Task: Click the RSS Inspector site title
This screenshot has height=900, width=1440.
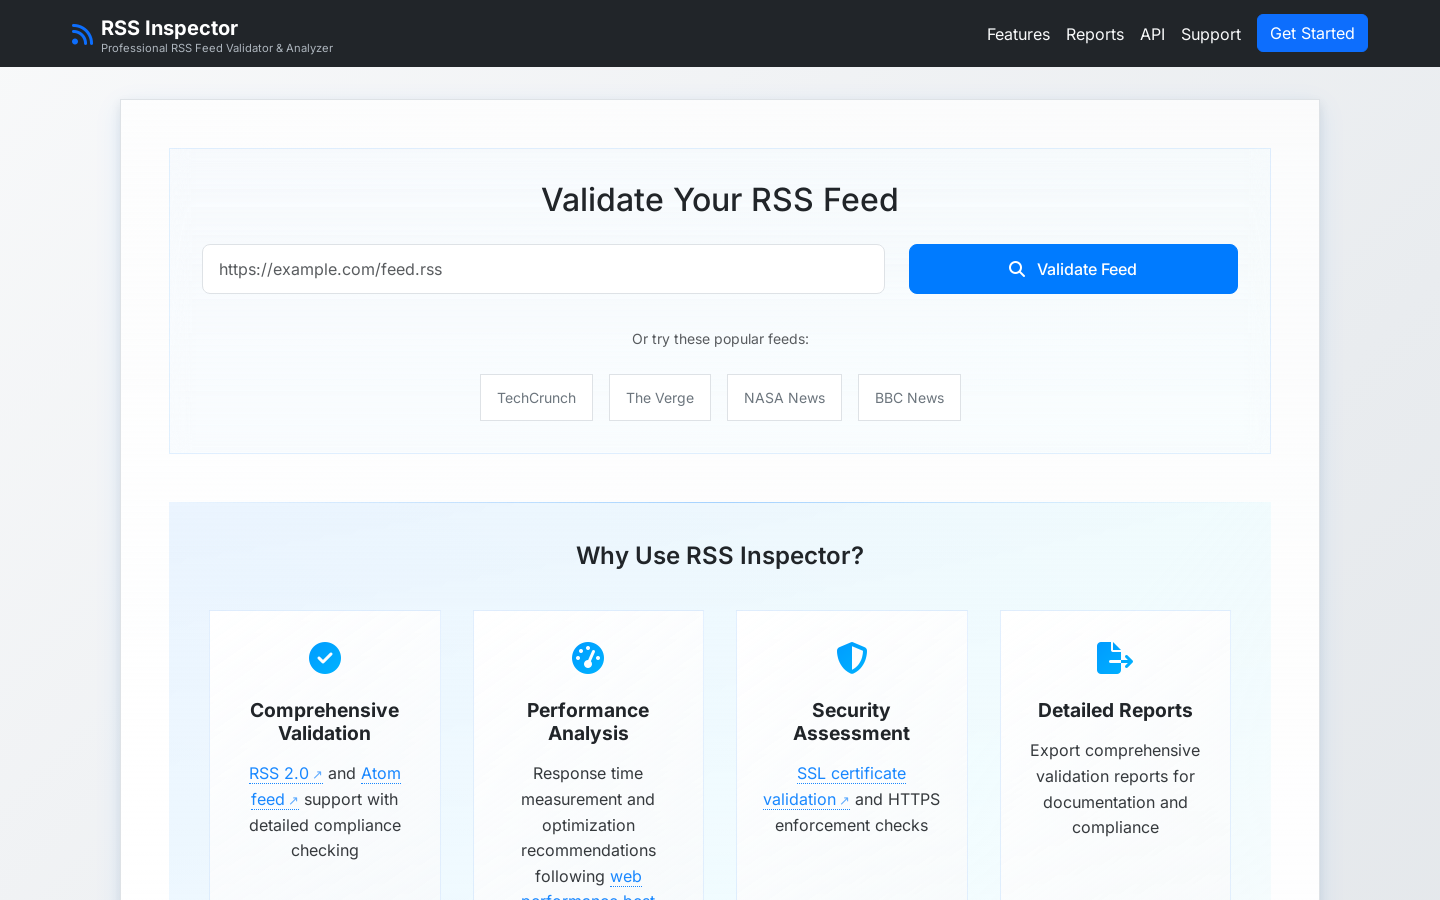Action: (x=169, y=28)
